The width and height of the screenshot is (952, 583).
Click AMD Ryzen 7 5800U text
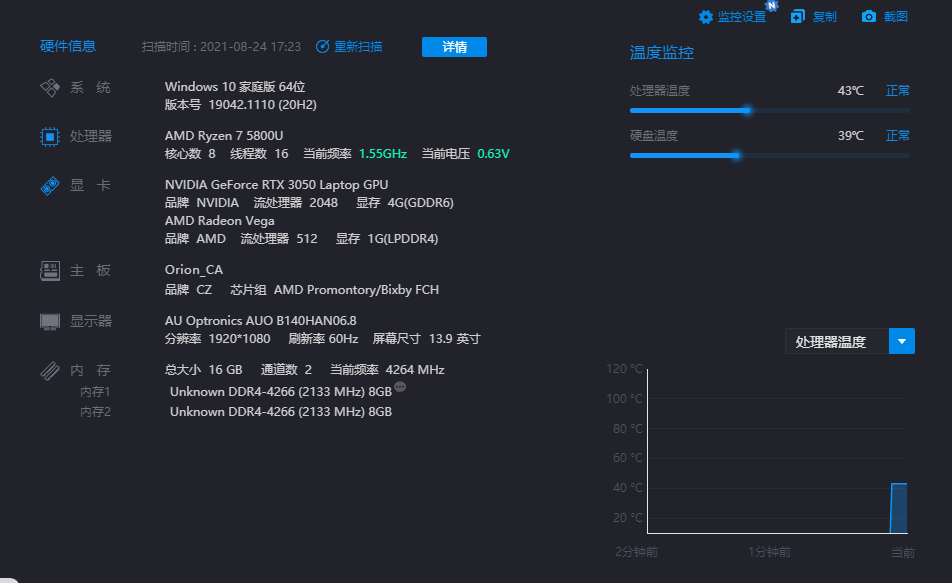tap(224, 135)
